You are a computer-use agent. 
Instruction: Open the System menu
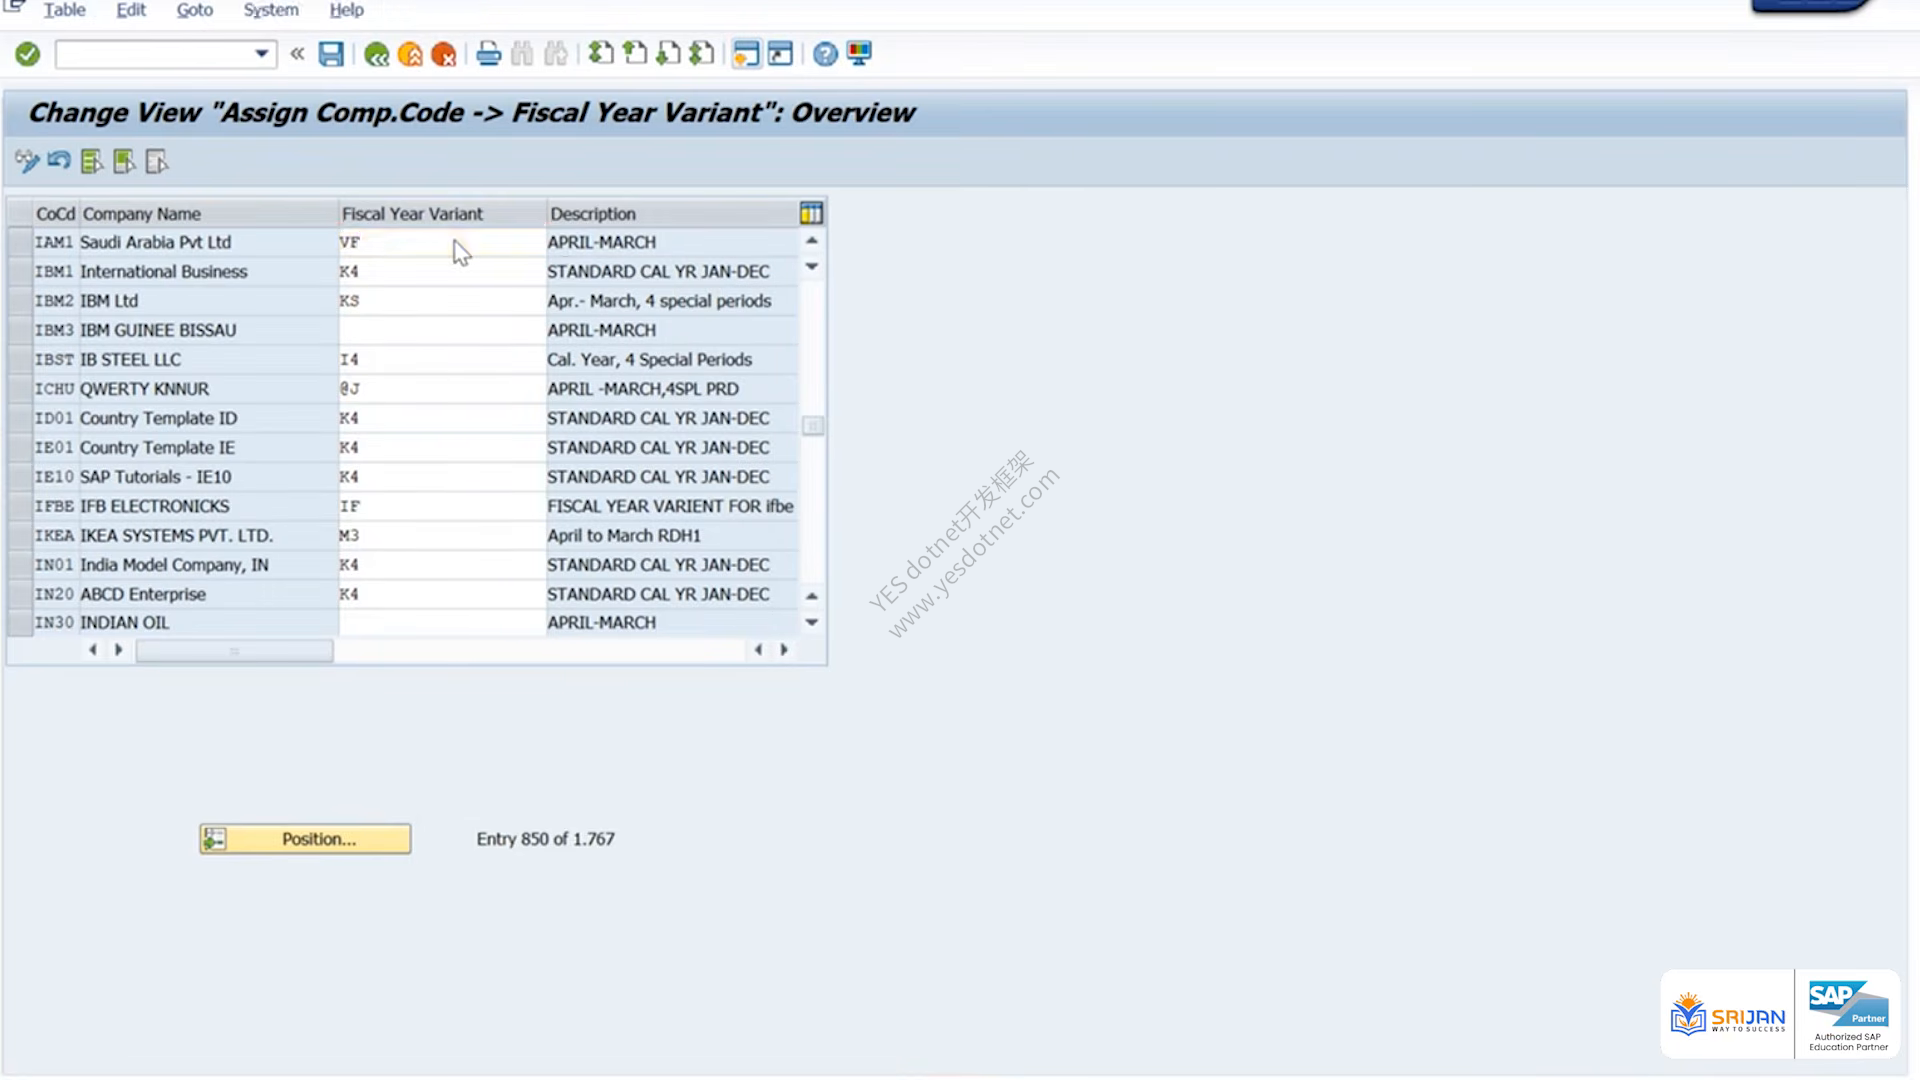point(271,10)
